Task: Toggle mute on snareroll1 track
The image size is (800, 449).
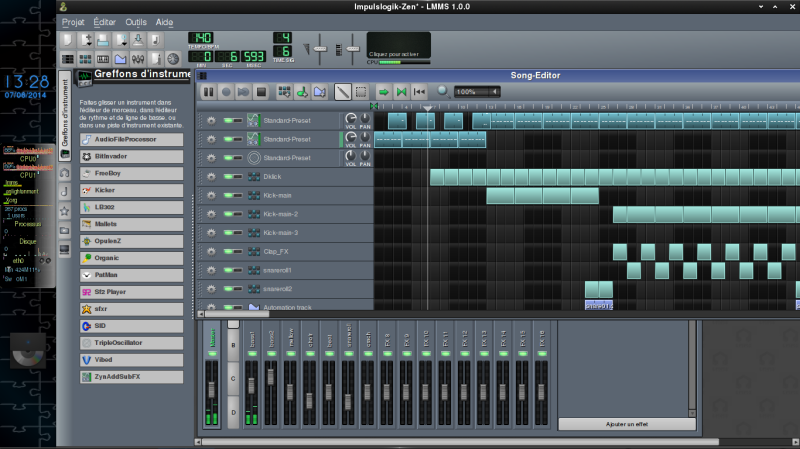Action: 228,271
